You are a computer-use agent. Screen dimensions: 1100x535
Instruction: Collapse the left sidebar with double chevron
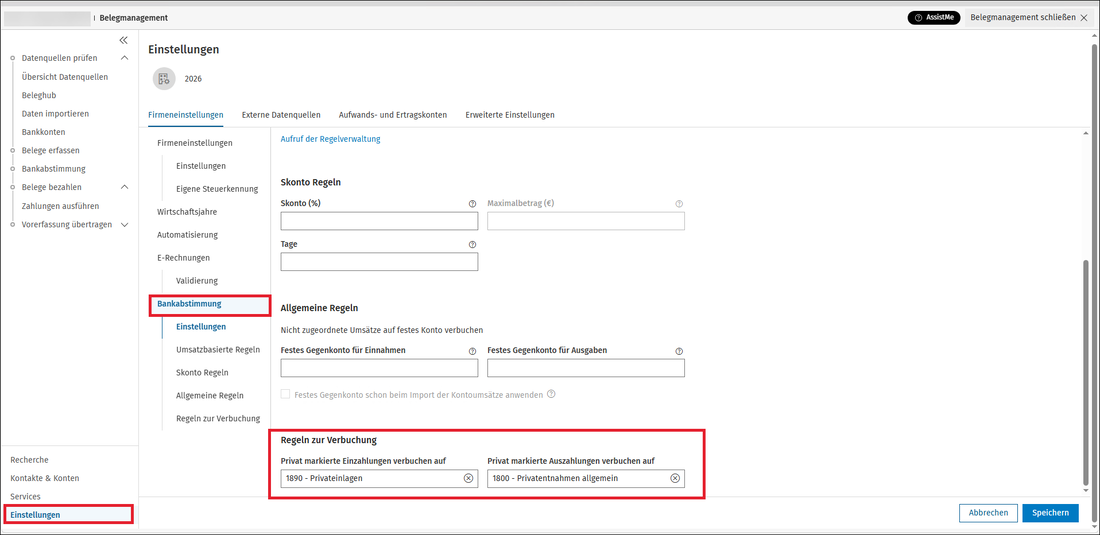click(x=123, y=41)
